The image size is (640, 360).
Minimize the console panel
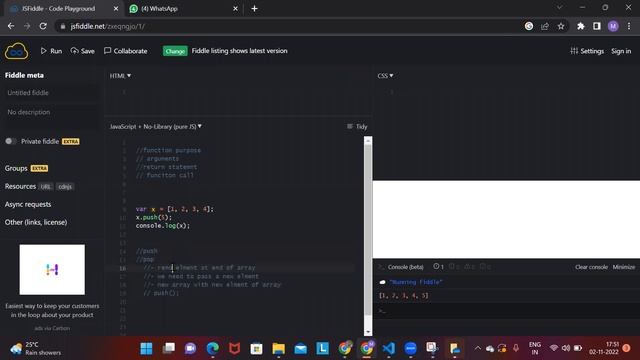click(624, 267)
